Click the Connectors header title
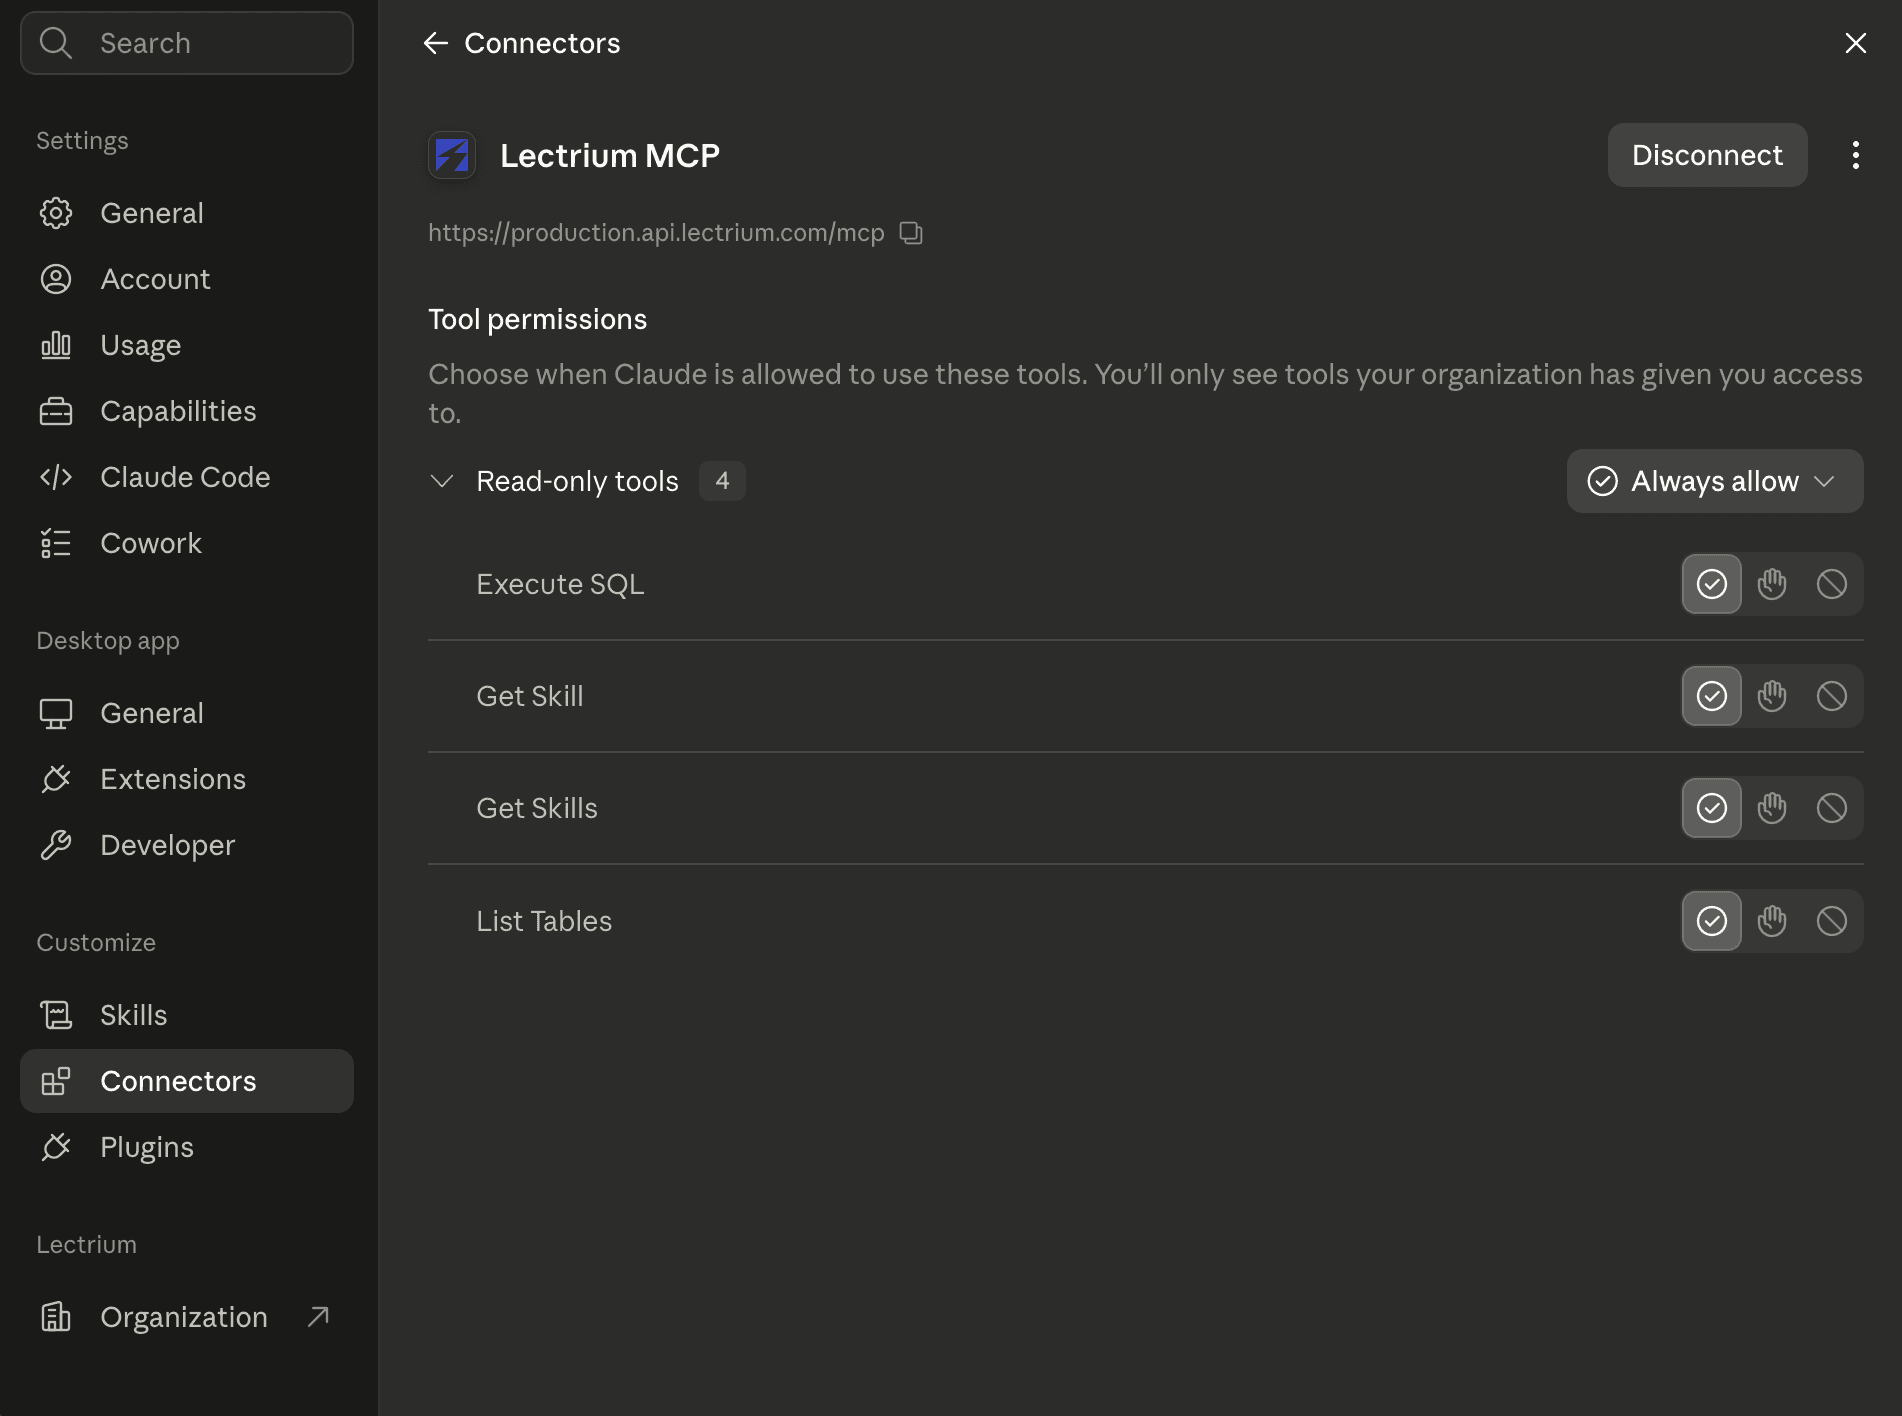Image resolution: width=1902 pixels, height=1416 pixels. 542,43
